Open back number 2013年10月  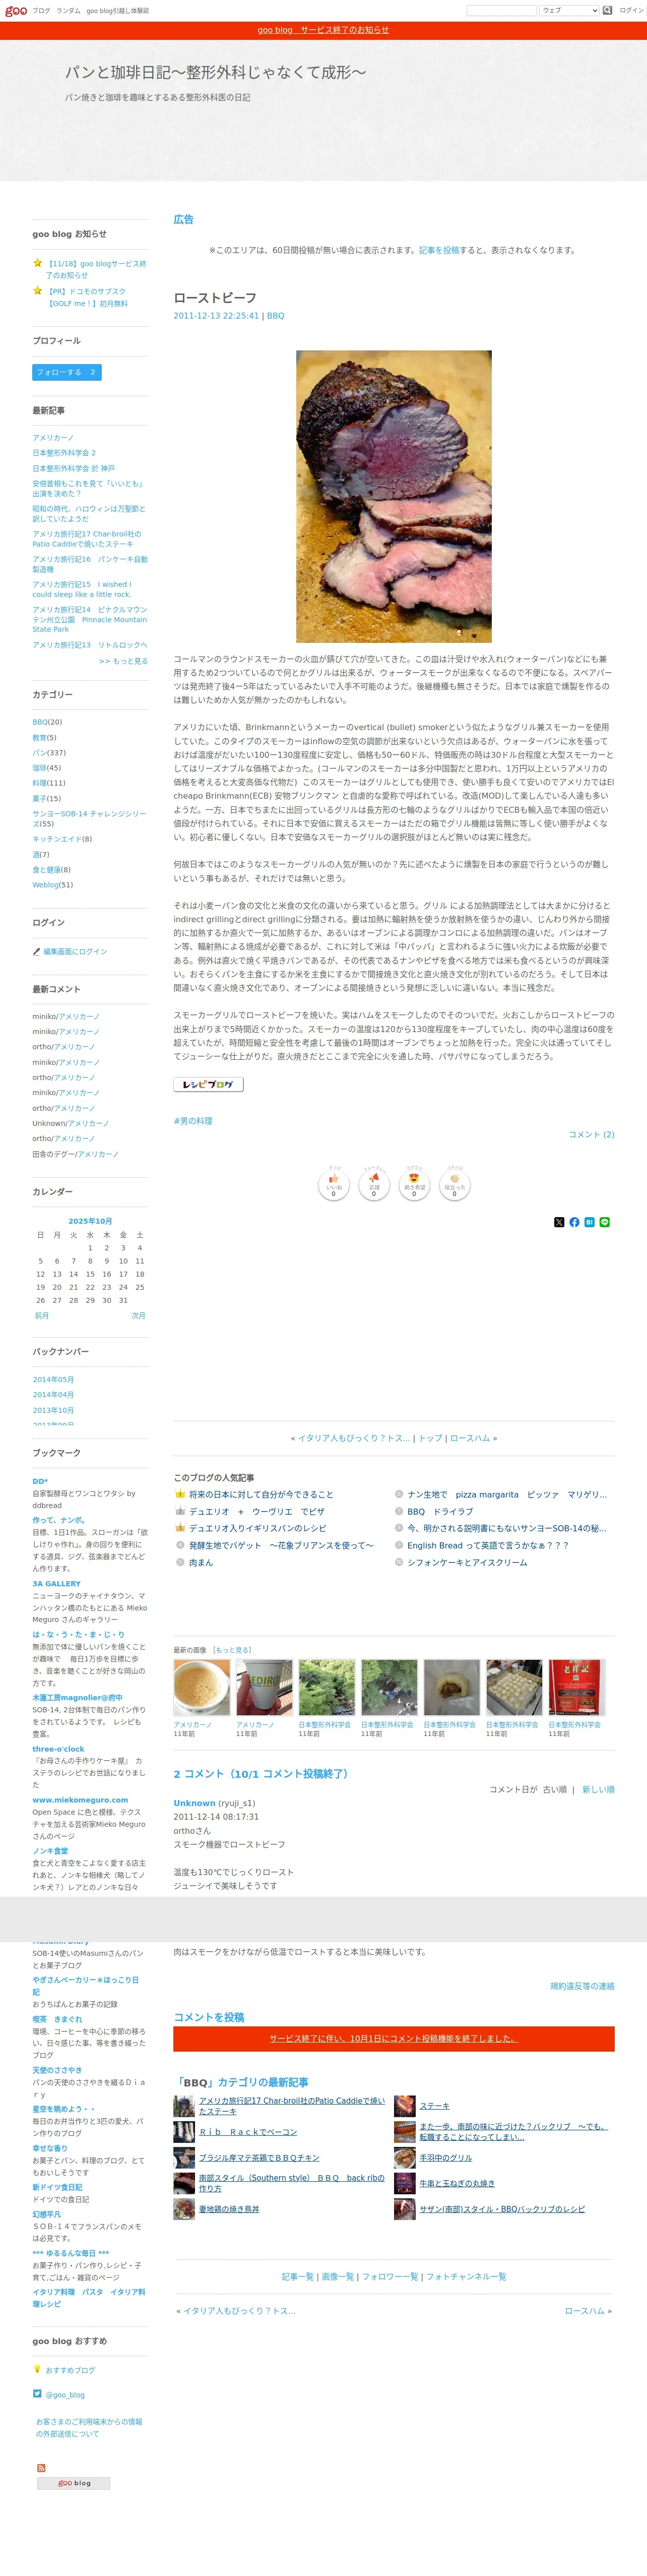point(53,1411)
